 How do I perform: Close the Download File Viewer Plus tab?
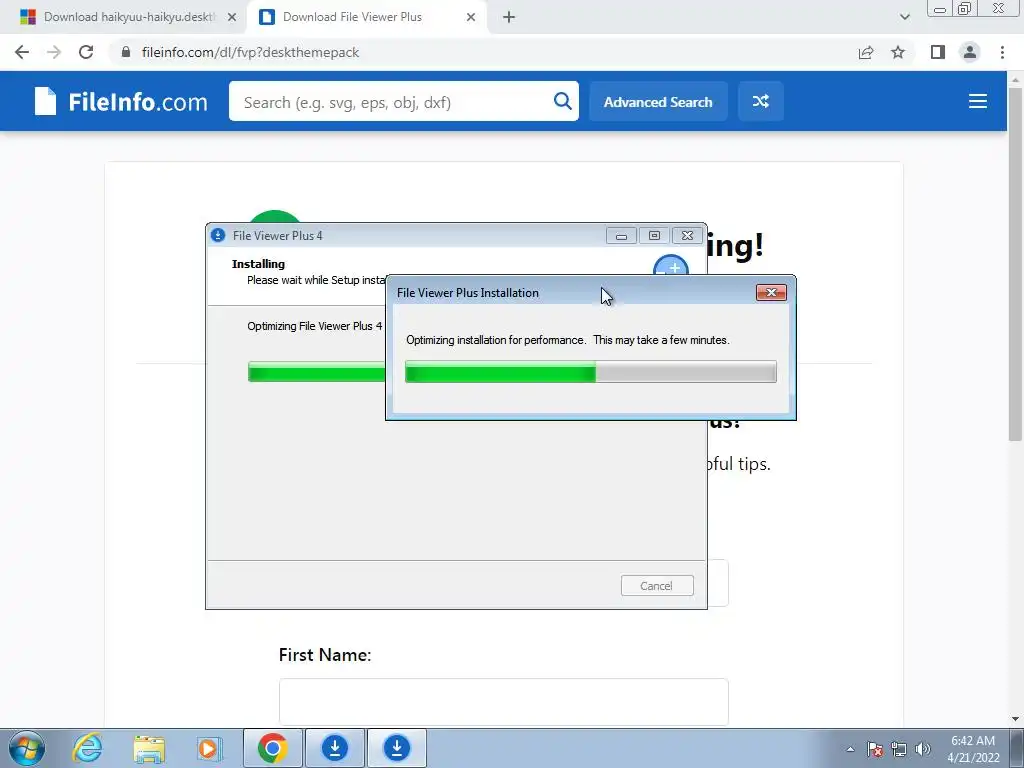click(471, 17)
